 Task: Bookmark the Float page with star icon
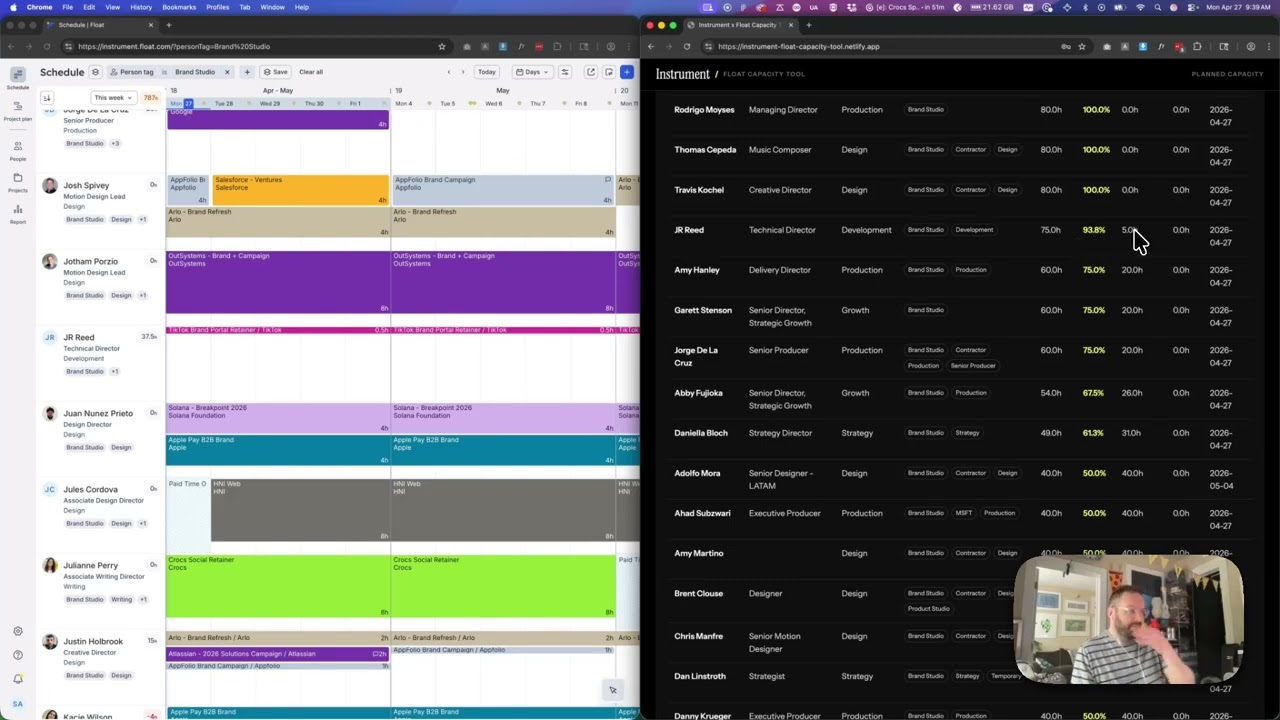[x=442, y=46]
